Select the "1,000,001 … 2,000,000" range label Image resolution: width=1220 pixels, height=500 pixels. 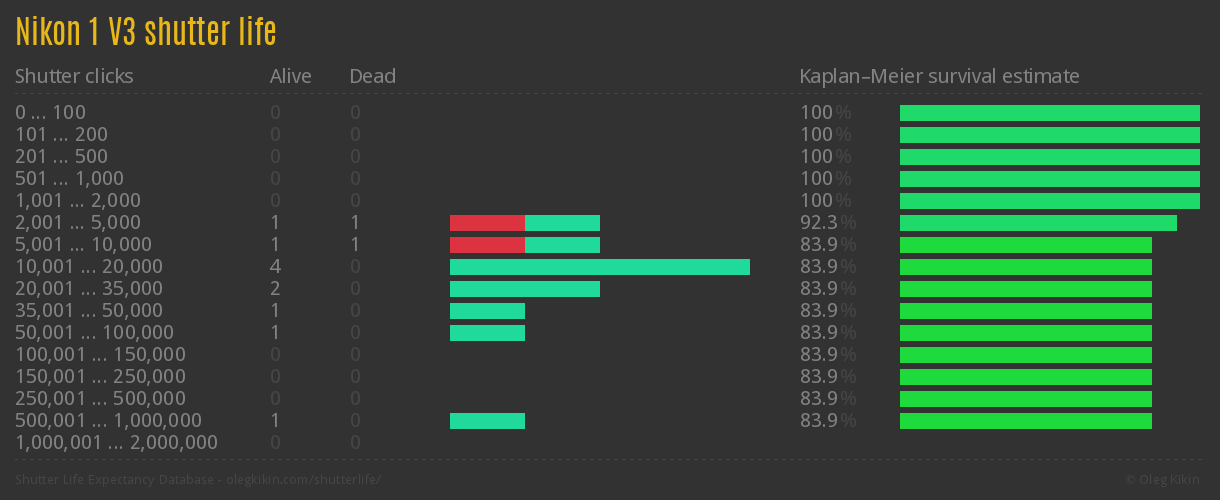pos(116,443)
